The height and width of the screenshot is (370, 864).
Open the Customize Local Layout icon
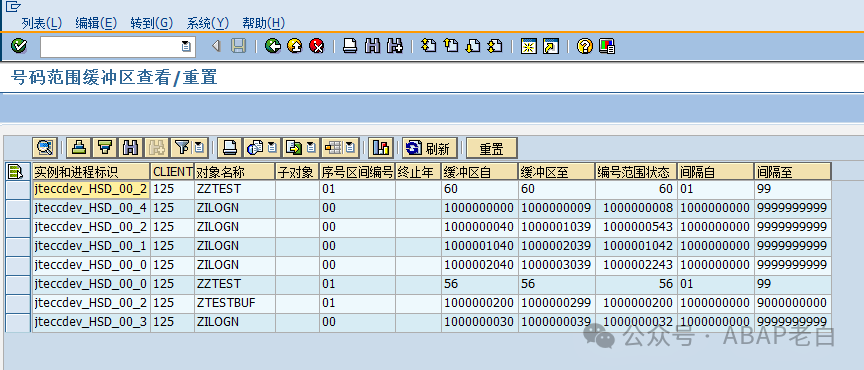(x=607, y=46)
